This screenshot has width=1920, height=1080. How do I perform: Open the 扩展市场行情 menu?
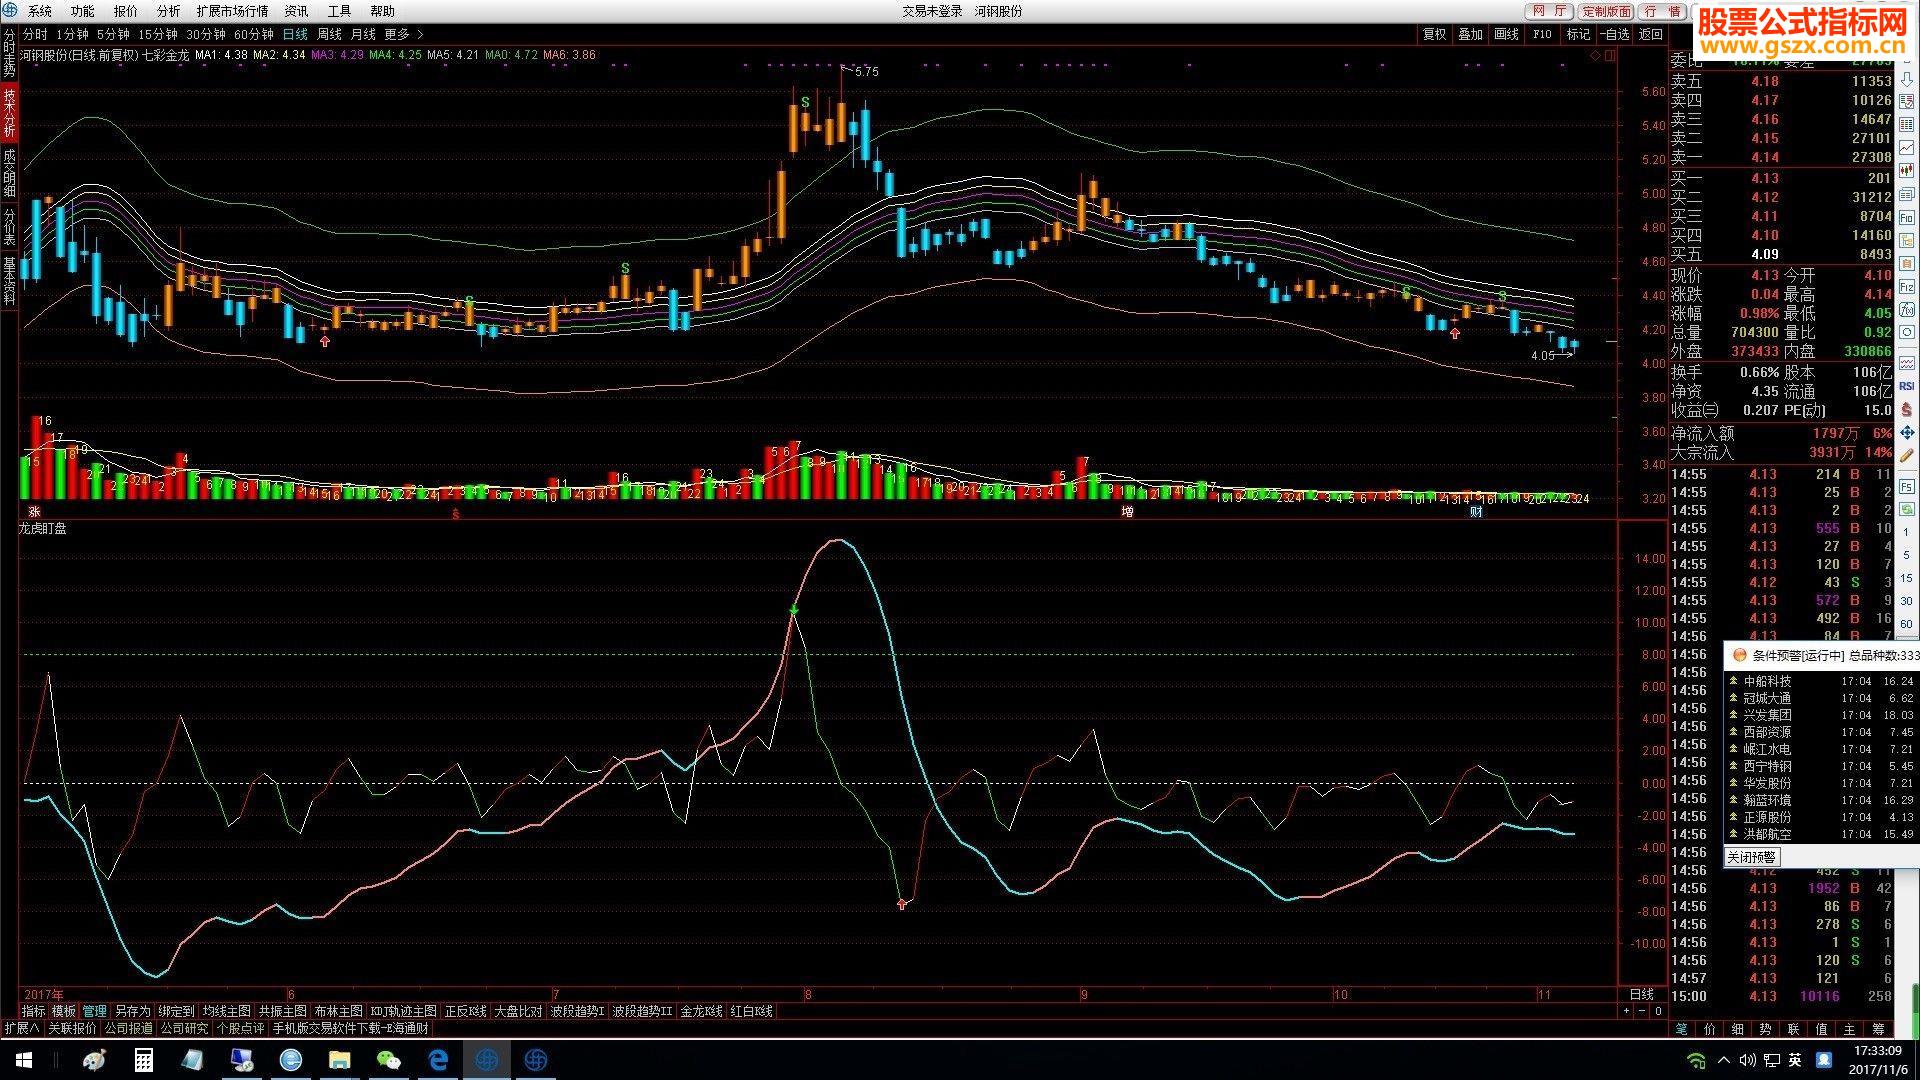click(x=232, y=11)
